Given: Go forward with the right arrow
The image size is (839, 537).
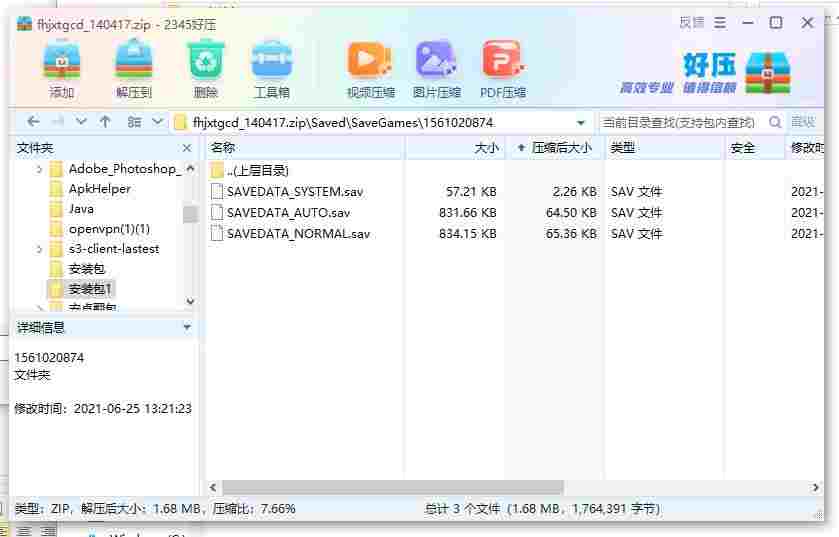Looking at the screenshot, I should [x=57, y=122].
